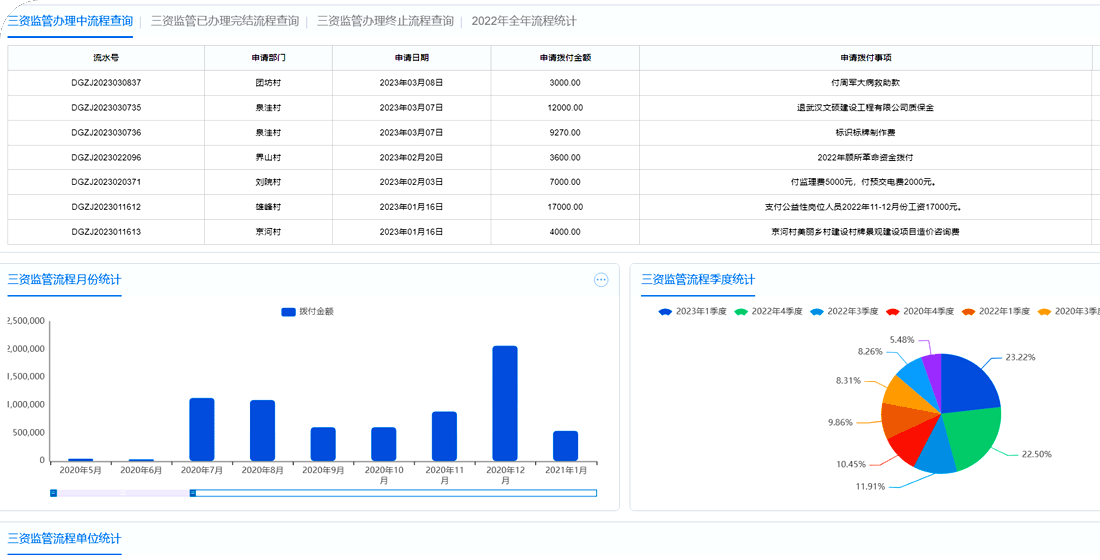Click the 2020年7月 bar
The width and height of the screenshot is (1100, 560).
click(x=201, y=429)
